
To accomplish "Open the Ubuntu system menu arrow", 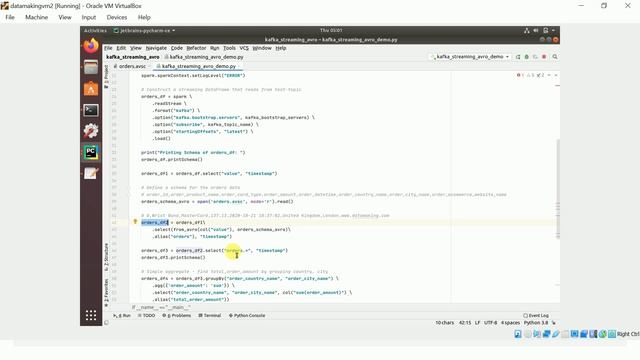I will 553,30.
